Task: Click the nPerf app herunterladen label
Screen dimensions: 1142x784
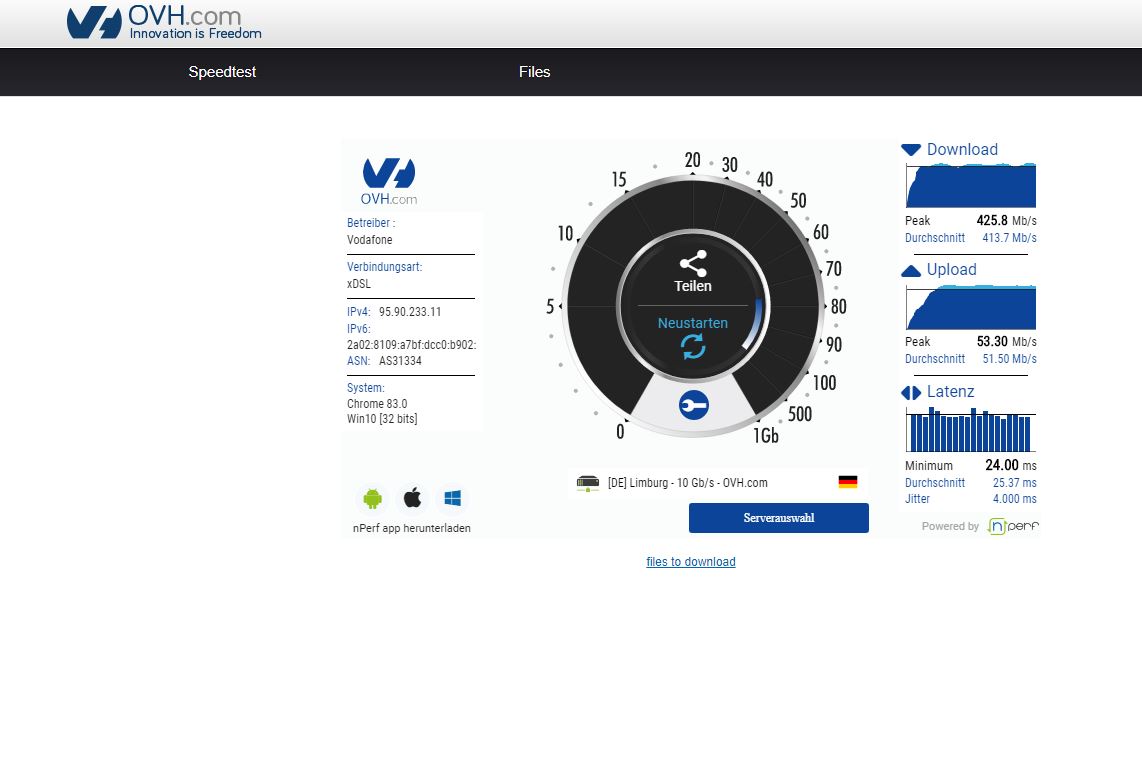Action: coord(411,528)
